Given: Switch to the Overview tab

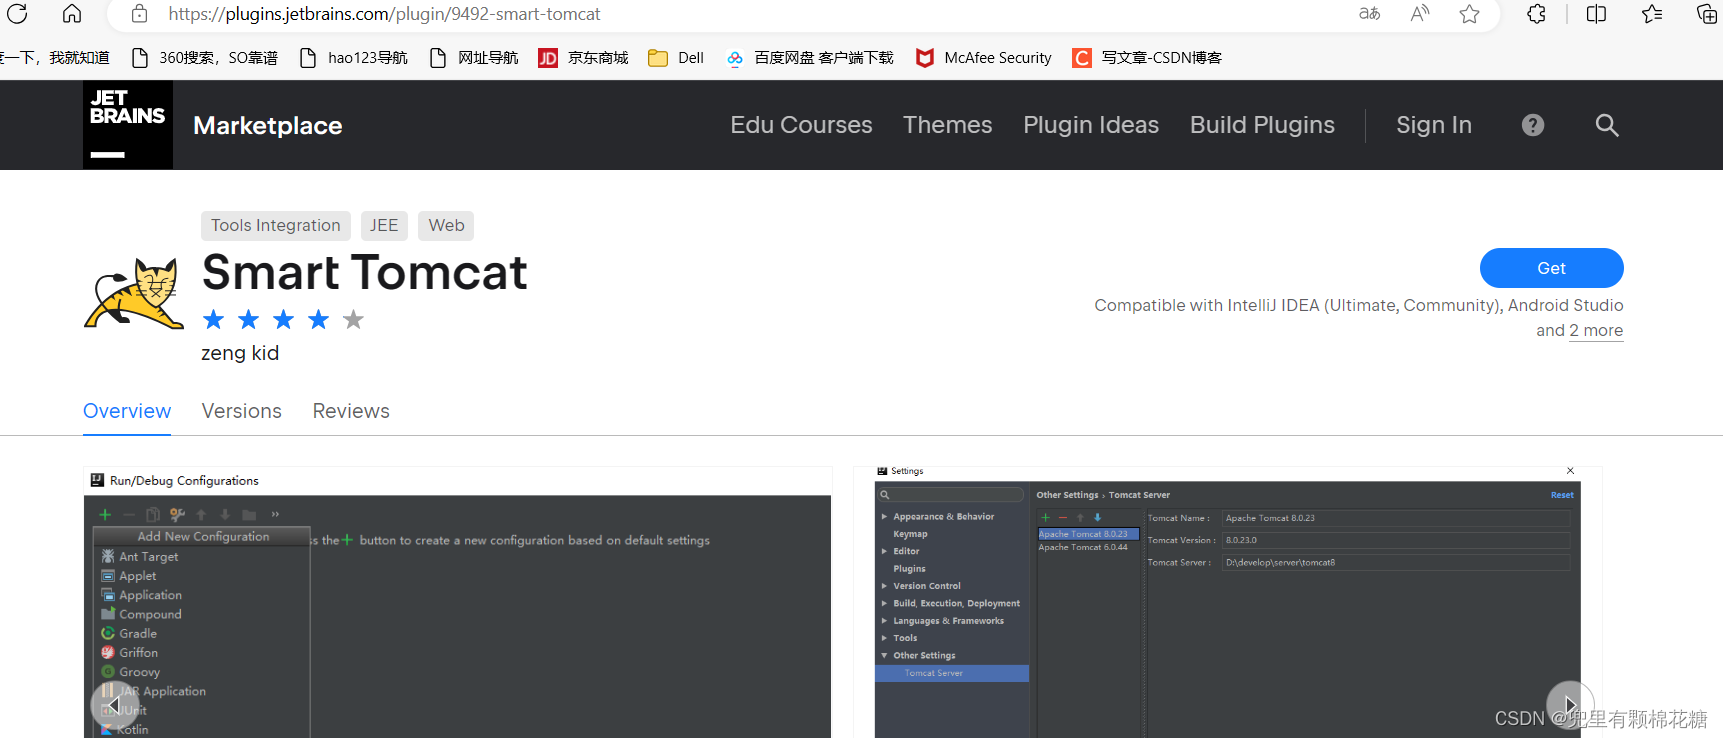Looking at the screenshot, I should tap(127, 411).
